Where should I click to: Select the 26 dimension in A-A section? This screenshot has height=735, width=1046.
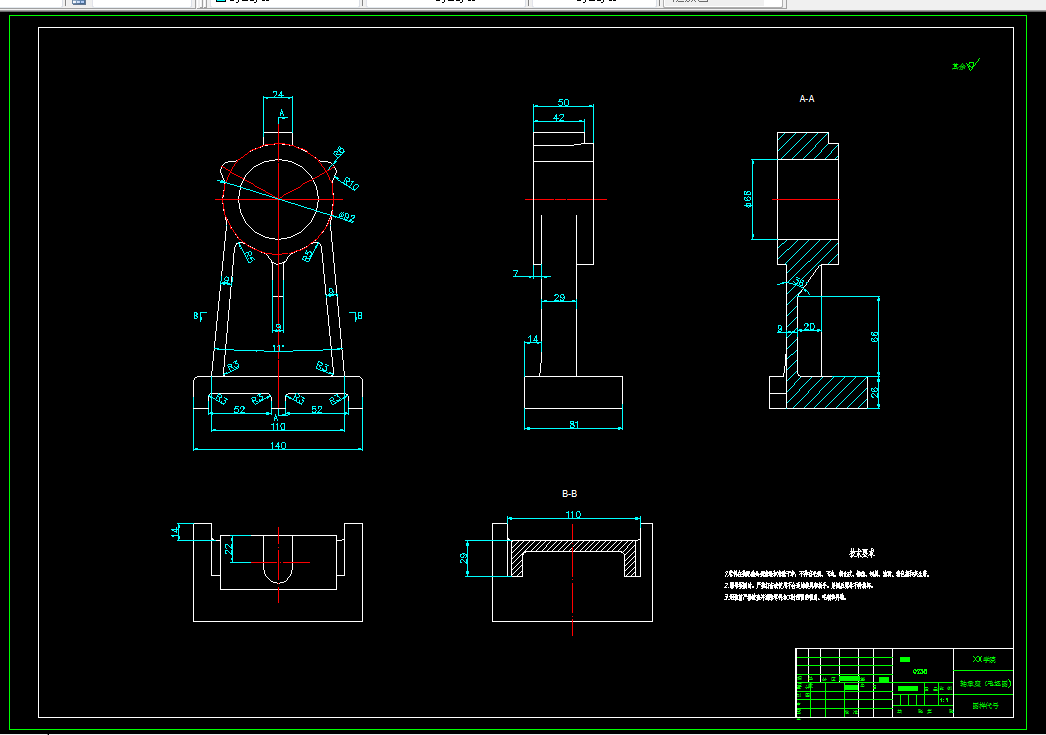click(875, 393)
